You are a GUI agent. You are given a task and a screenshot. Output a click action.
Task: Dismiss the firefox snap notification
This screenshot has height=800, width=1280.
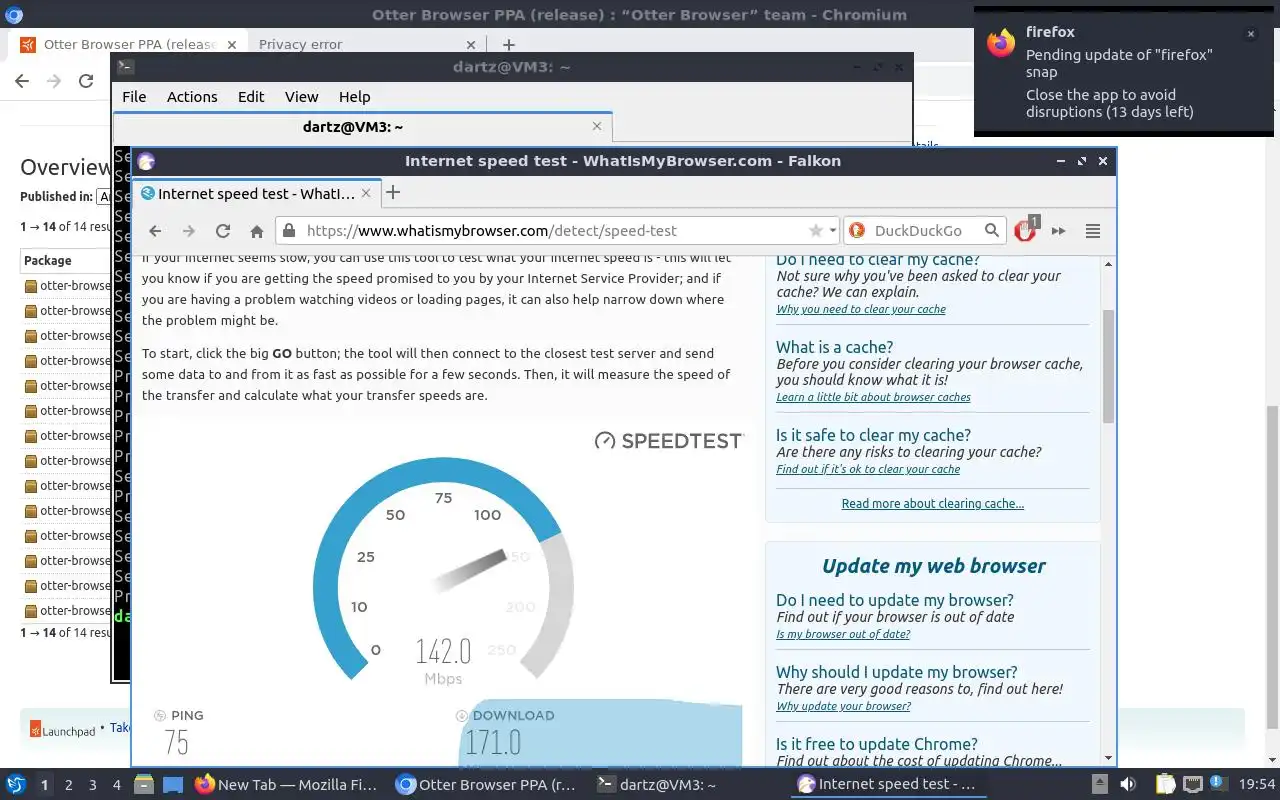[1250, 34]
